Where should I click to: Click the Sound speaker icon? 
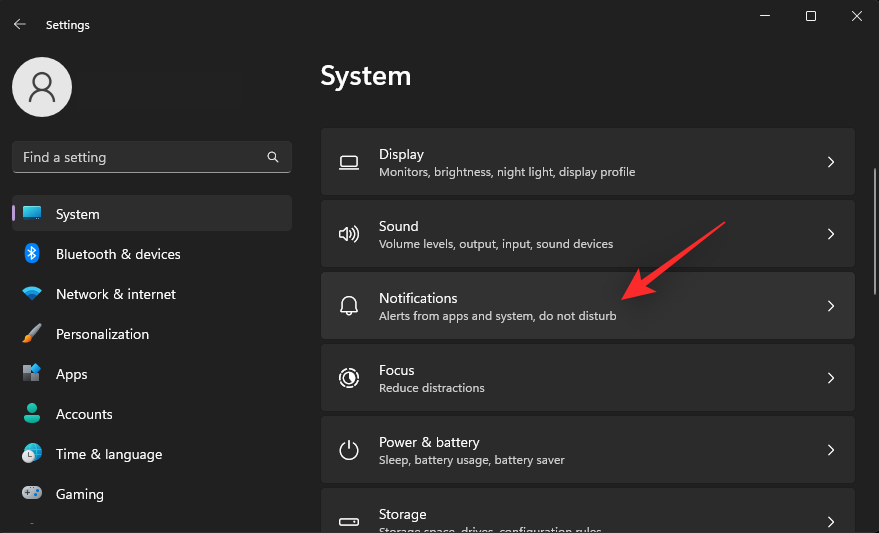(349, 234)
